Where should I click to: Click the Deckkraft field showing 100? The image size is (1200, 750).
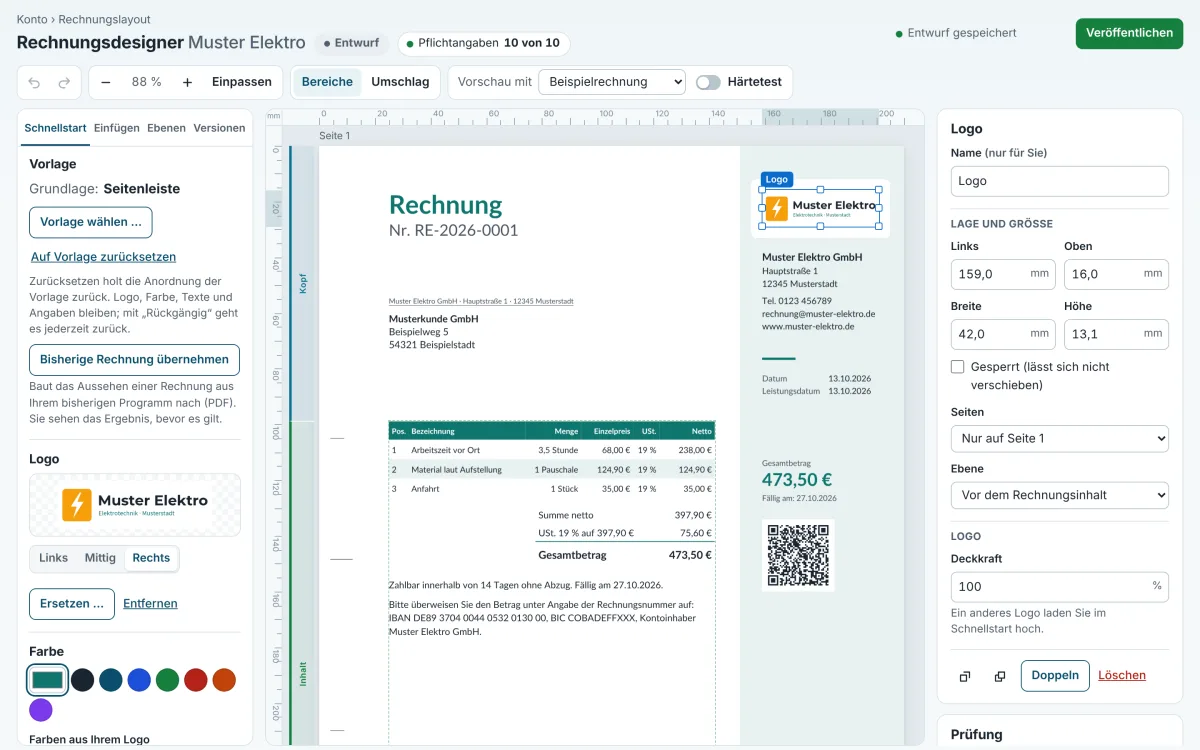pyautogui.click(x=1060, y=587)
